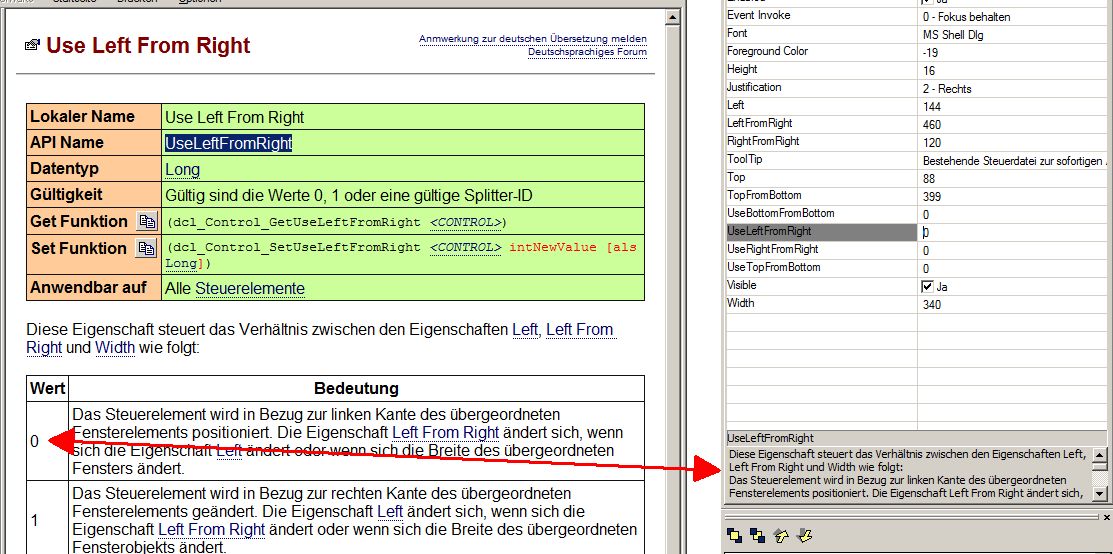Select the Justification property row
Viewport: 1113px width, 554px height.
pyautogui.click(x=916, y=88)
